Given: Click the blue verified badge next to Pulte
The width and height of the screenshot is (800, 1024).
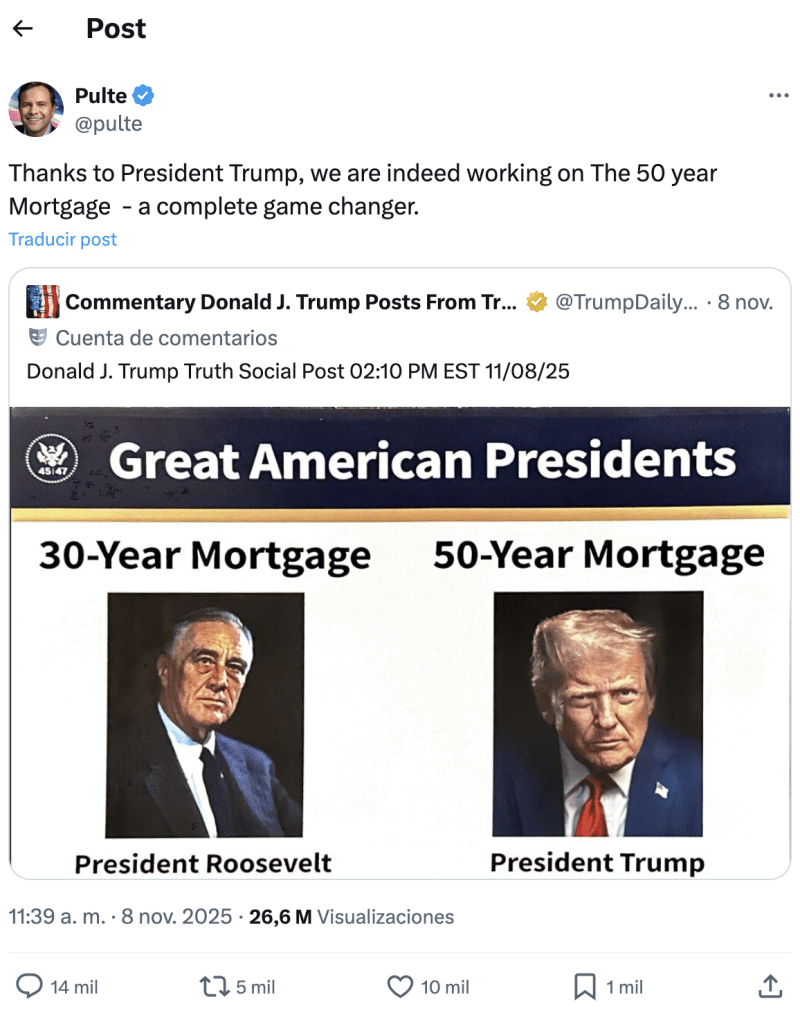Looking at the screenshot, I should (144, 96).
